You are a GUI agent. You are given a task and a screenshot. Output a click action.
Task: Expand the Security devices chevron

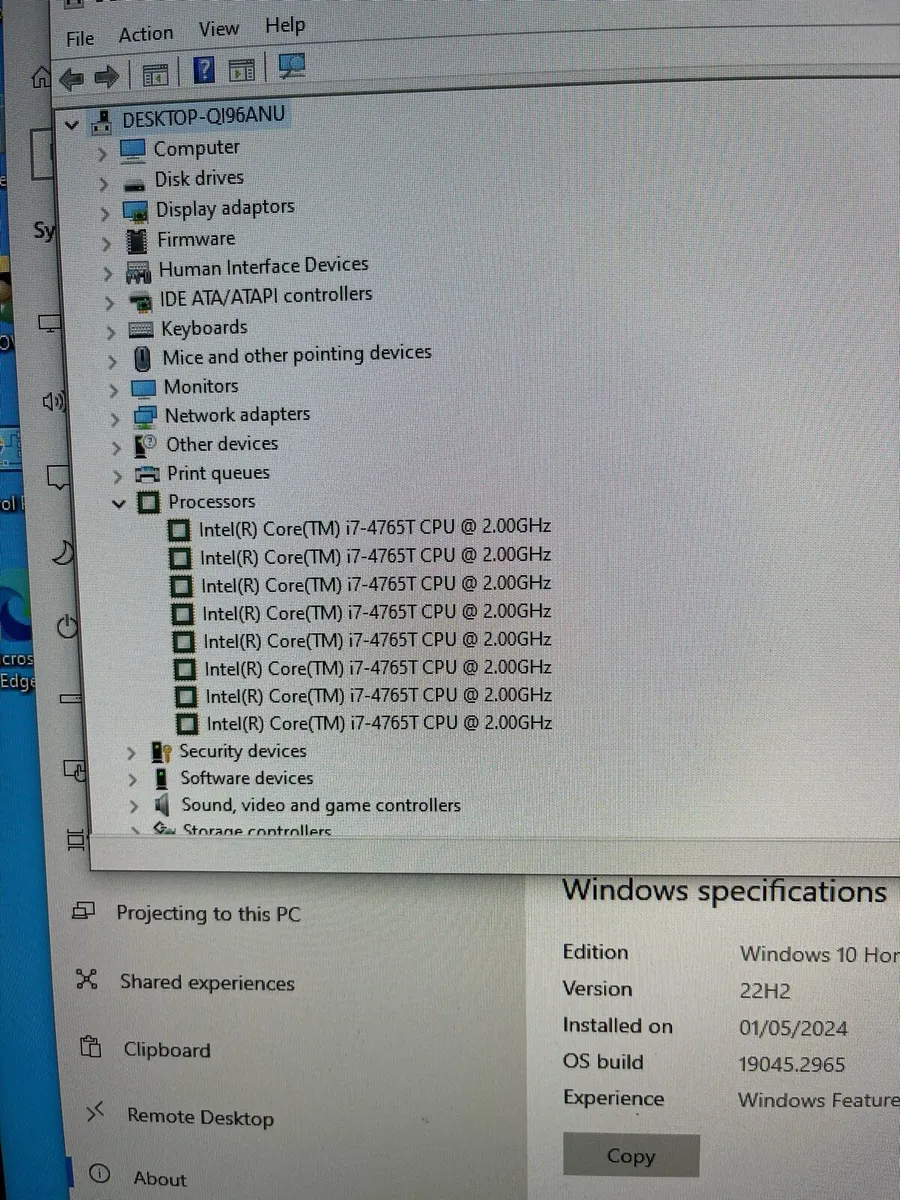(x=131, y=754)
